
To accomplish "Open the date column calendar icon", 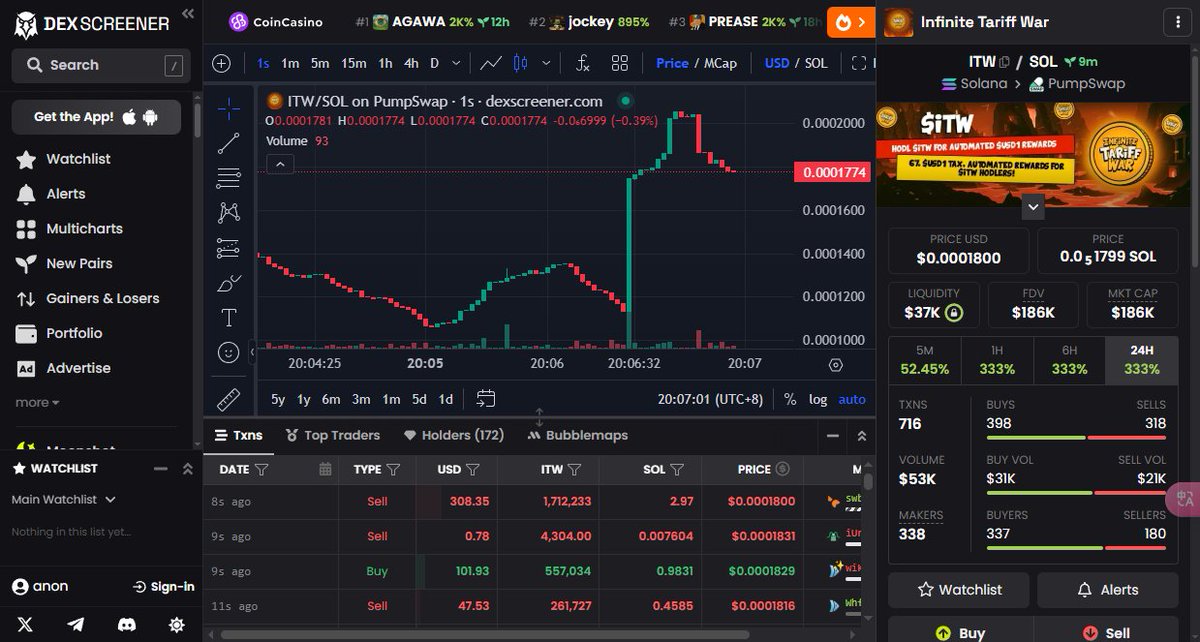I will coord(325,469).
